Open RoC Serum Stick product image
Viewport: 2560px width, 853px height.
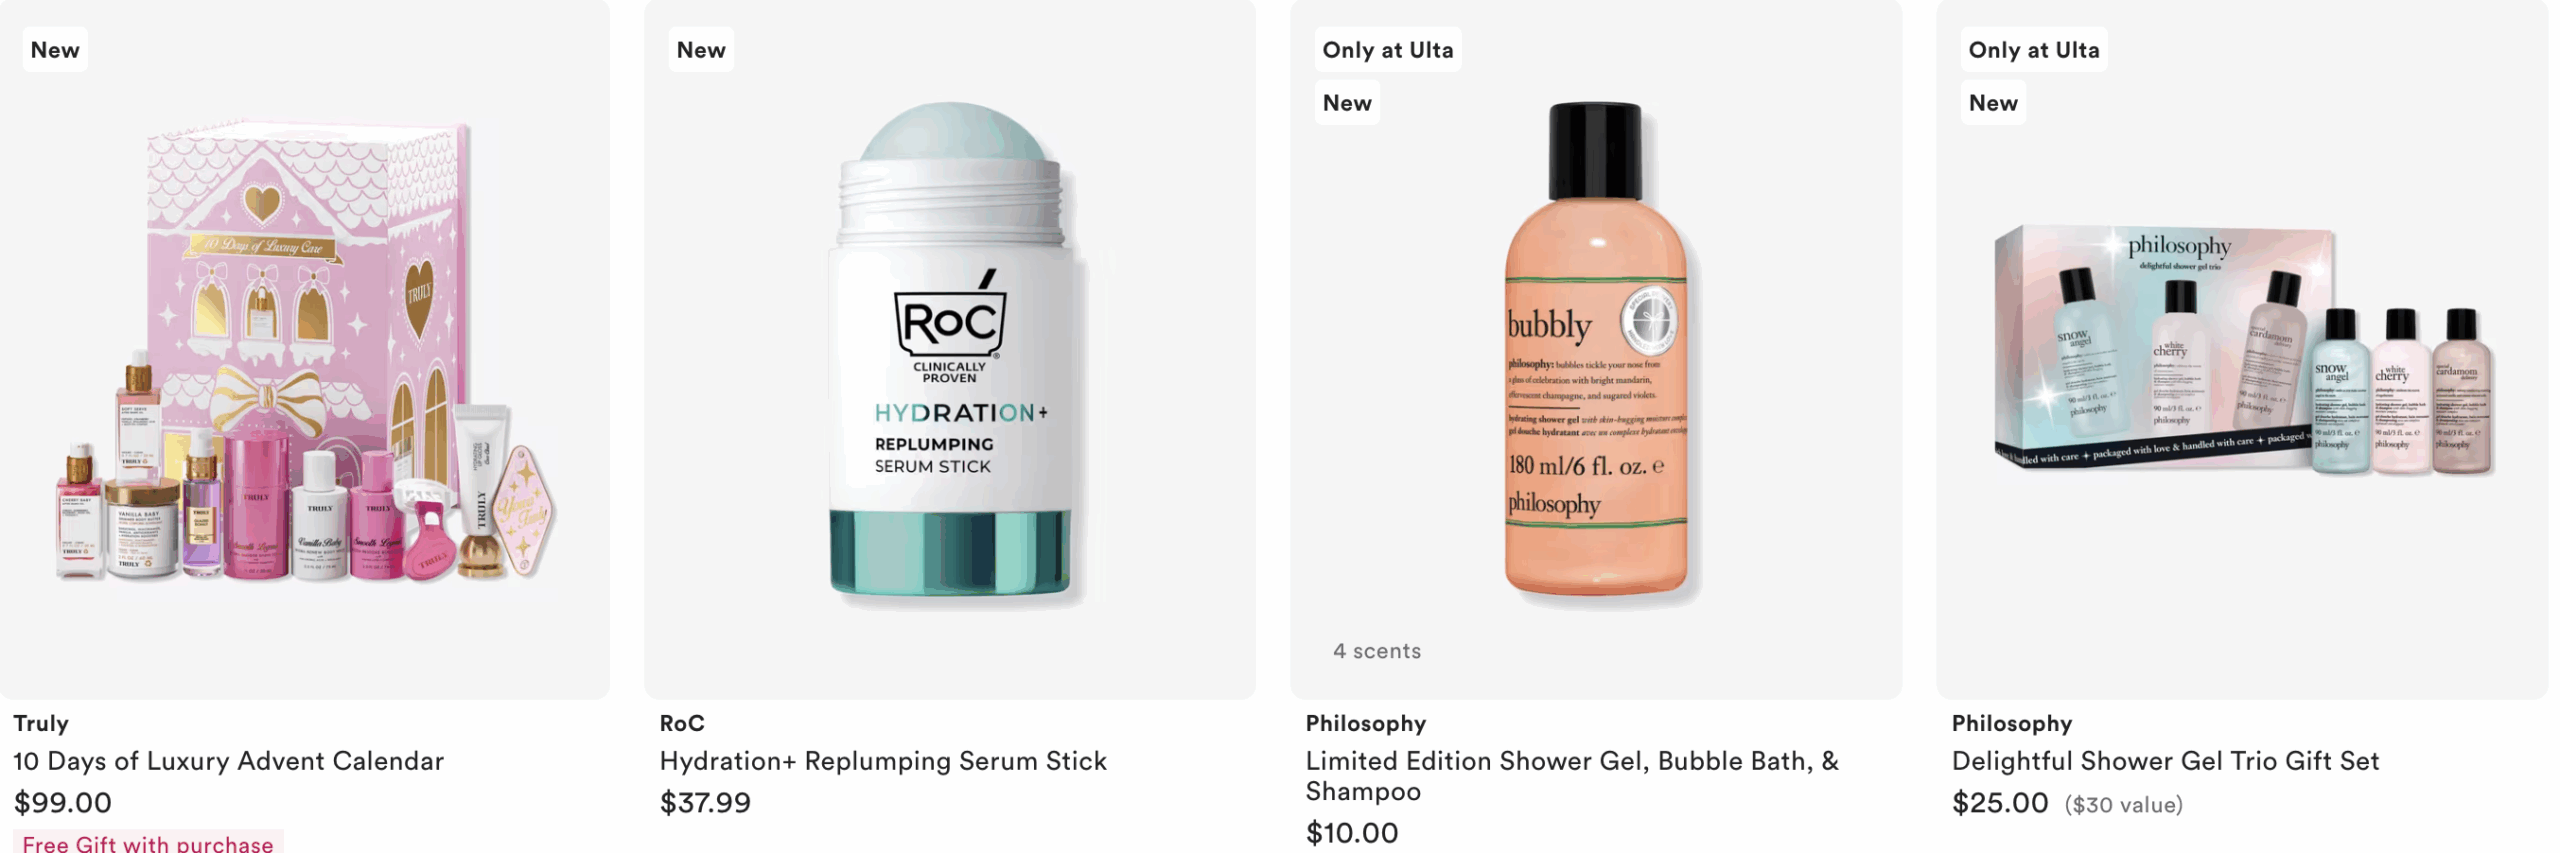950,350
